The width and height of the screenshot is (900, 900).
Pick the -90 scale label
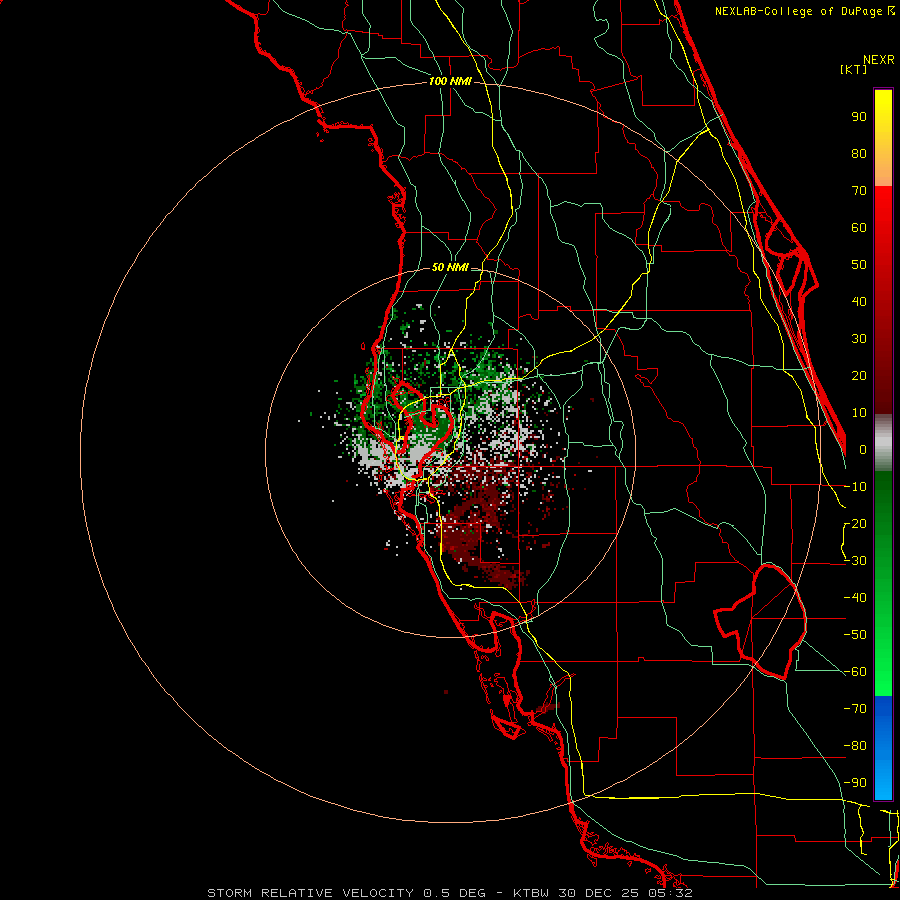point(856,783)
